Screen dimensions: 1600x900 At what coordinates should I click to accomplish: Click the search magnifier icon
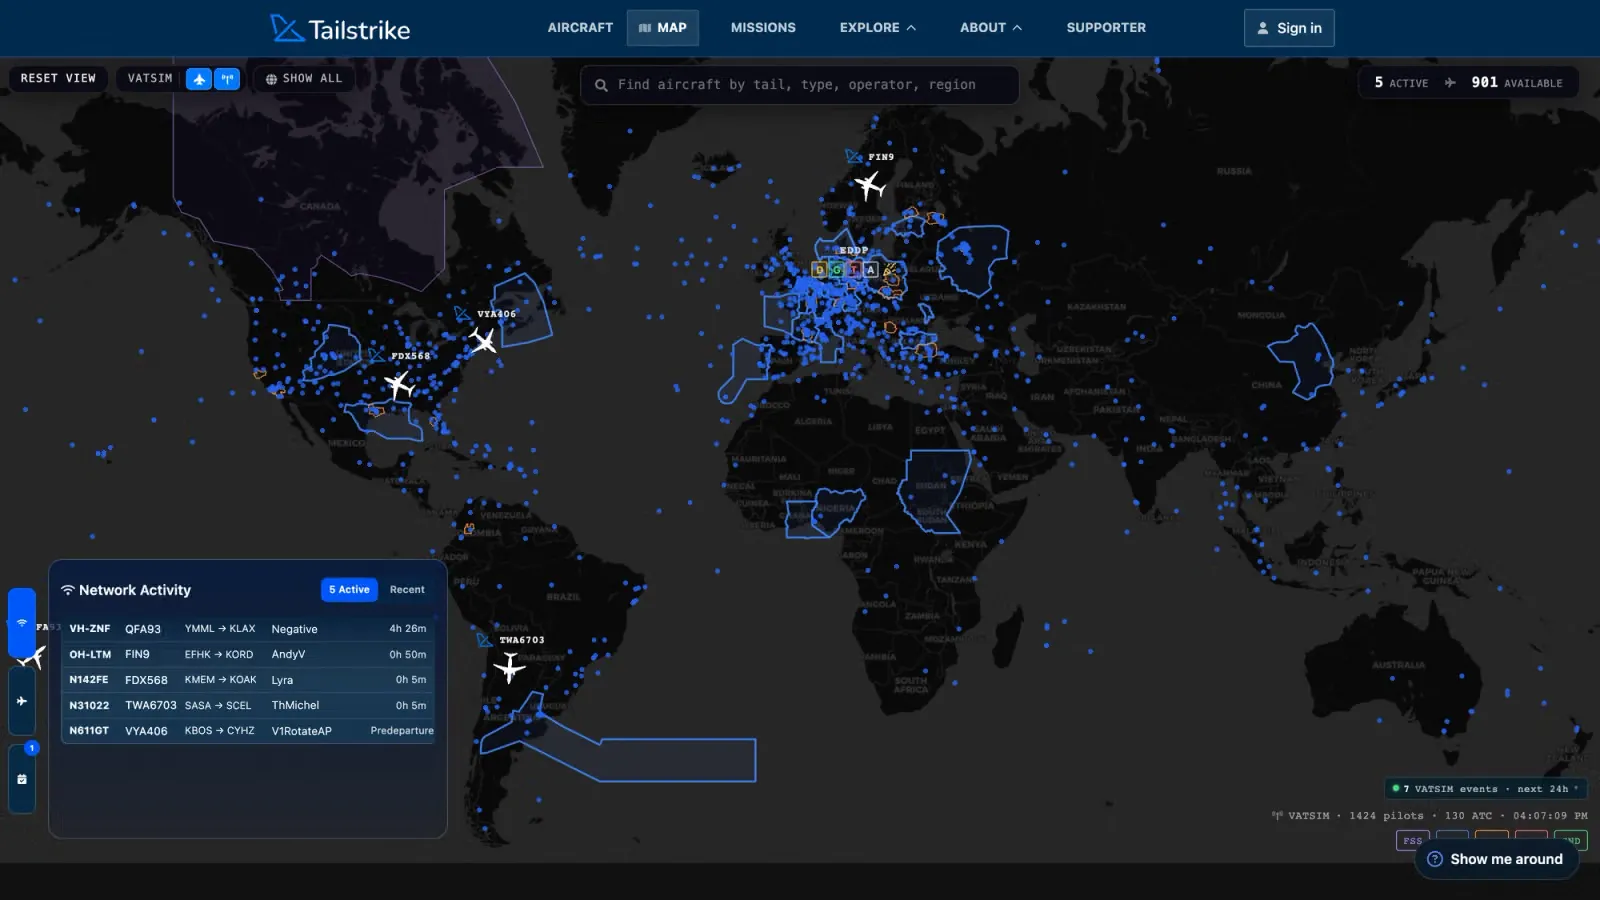[601, 85]
